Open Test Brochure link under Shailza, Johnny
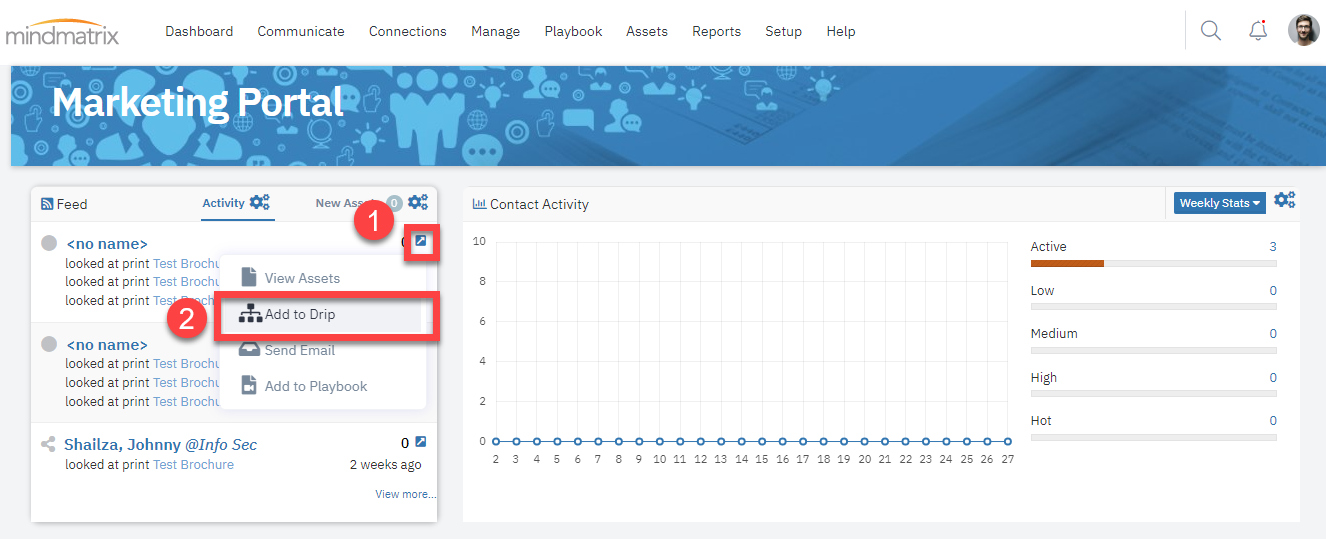 coord(193,464)
